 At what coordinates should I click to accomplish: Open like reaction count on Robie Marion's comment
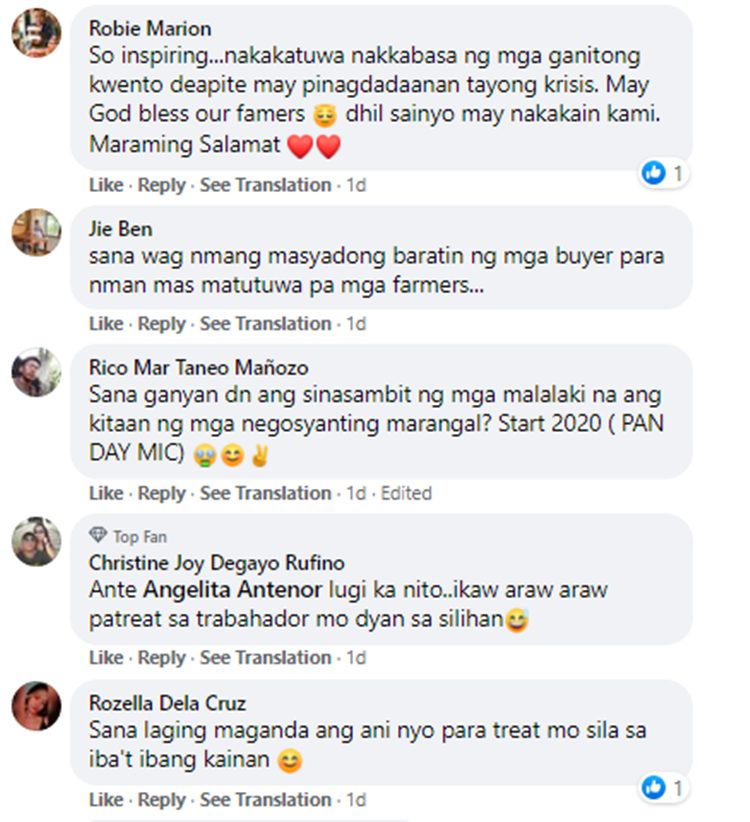coord(664,173)
